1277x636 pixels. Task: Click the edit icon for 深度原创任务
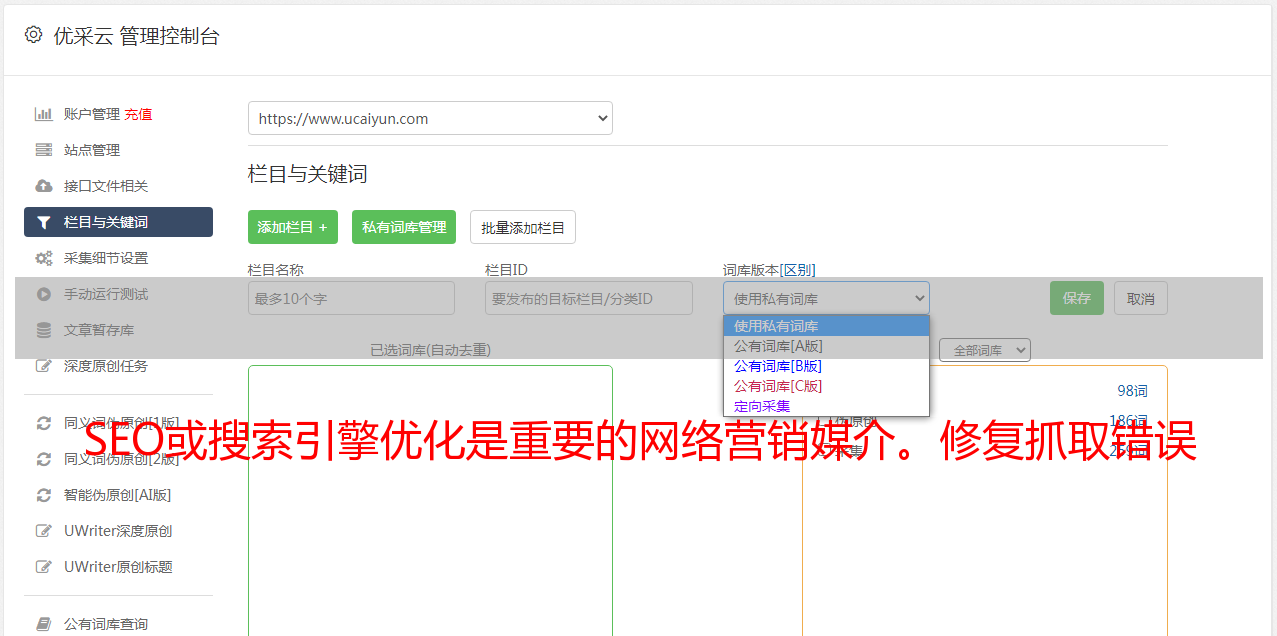click(44, 366)
